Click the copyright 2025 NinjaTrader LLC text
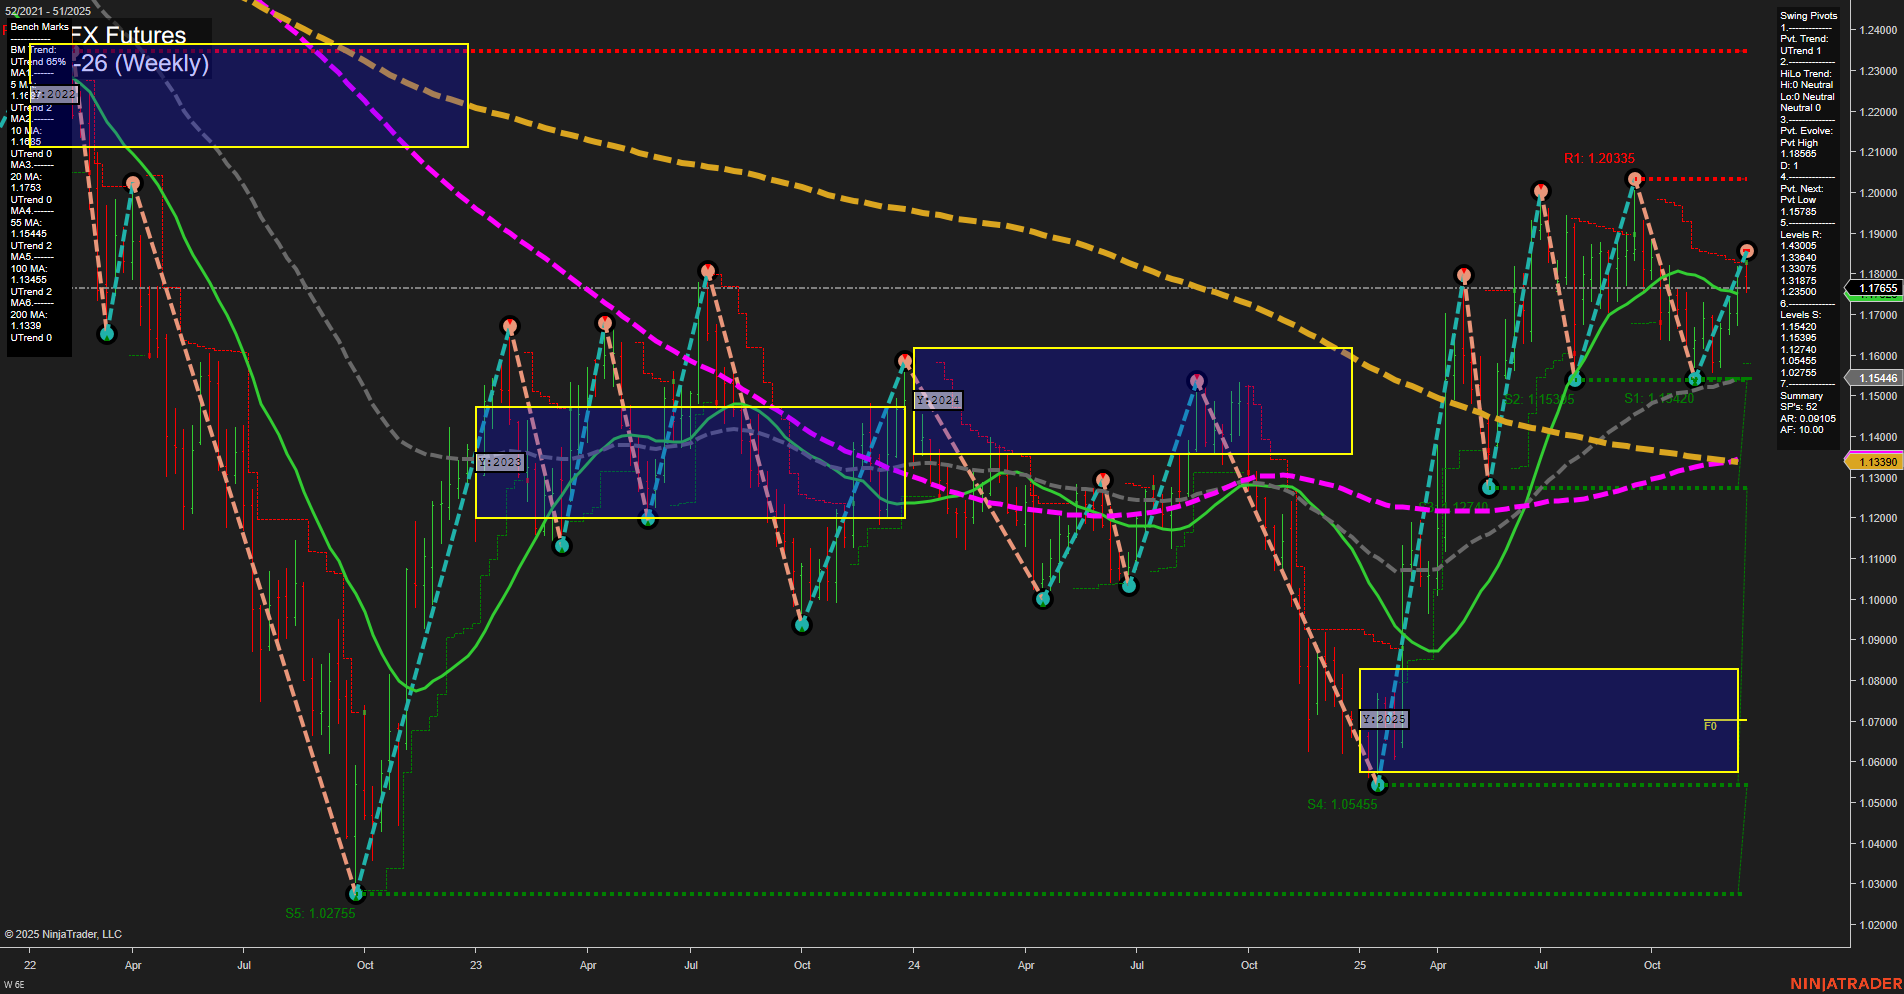Image resolution: width=1904 pixels, height=994 pixels. point(63,934)
